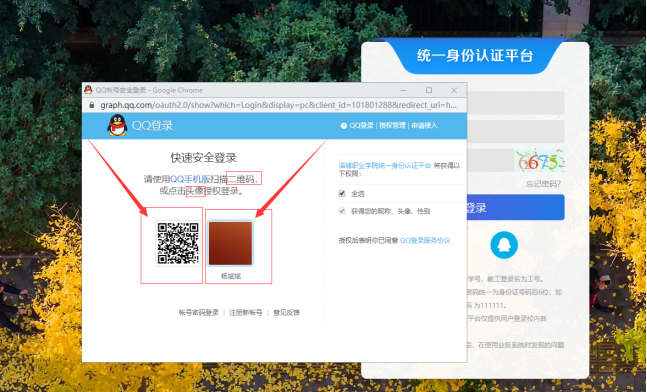This screenshot has height=392, width=647.
Task: Click the 统一身份认证平台 title text
Action: (475, 55)
